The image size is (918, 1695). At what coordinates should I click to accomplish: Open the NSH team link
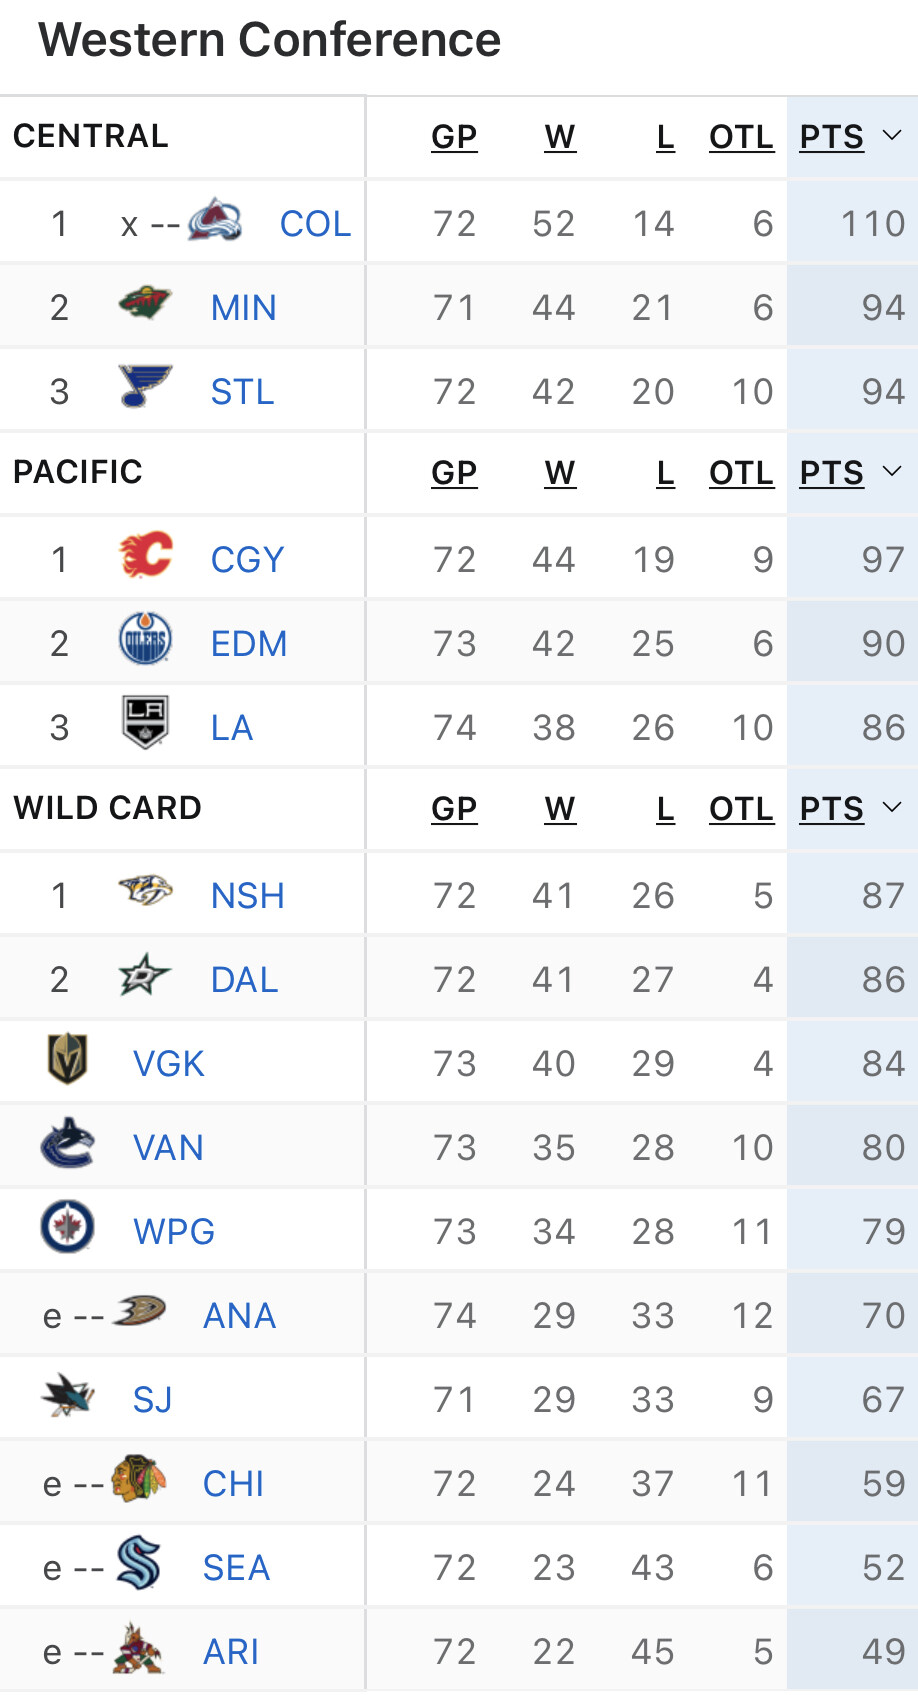click(247, 895)
